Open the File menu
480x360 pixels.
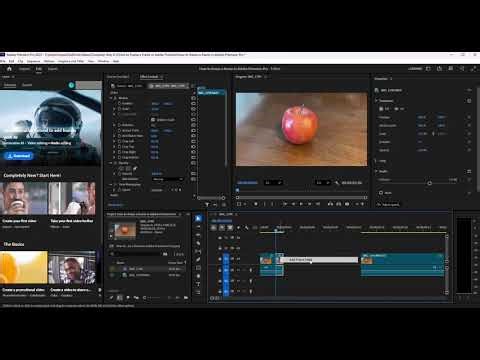pyautogui.click(x=2, y=61)
